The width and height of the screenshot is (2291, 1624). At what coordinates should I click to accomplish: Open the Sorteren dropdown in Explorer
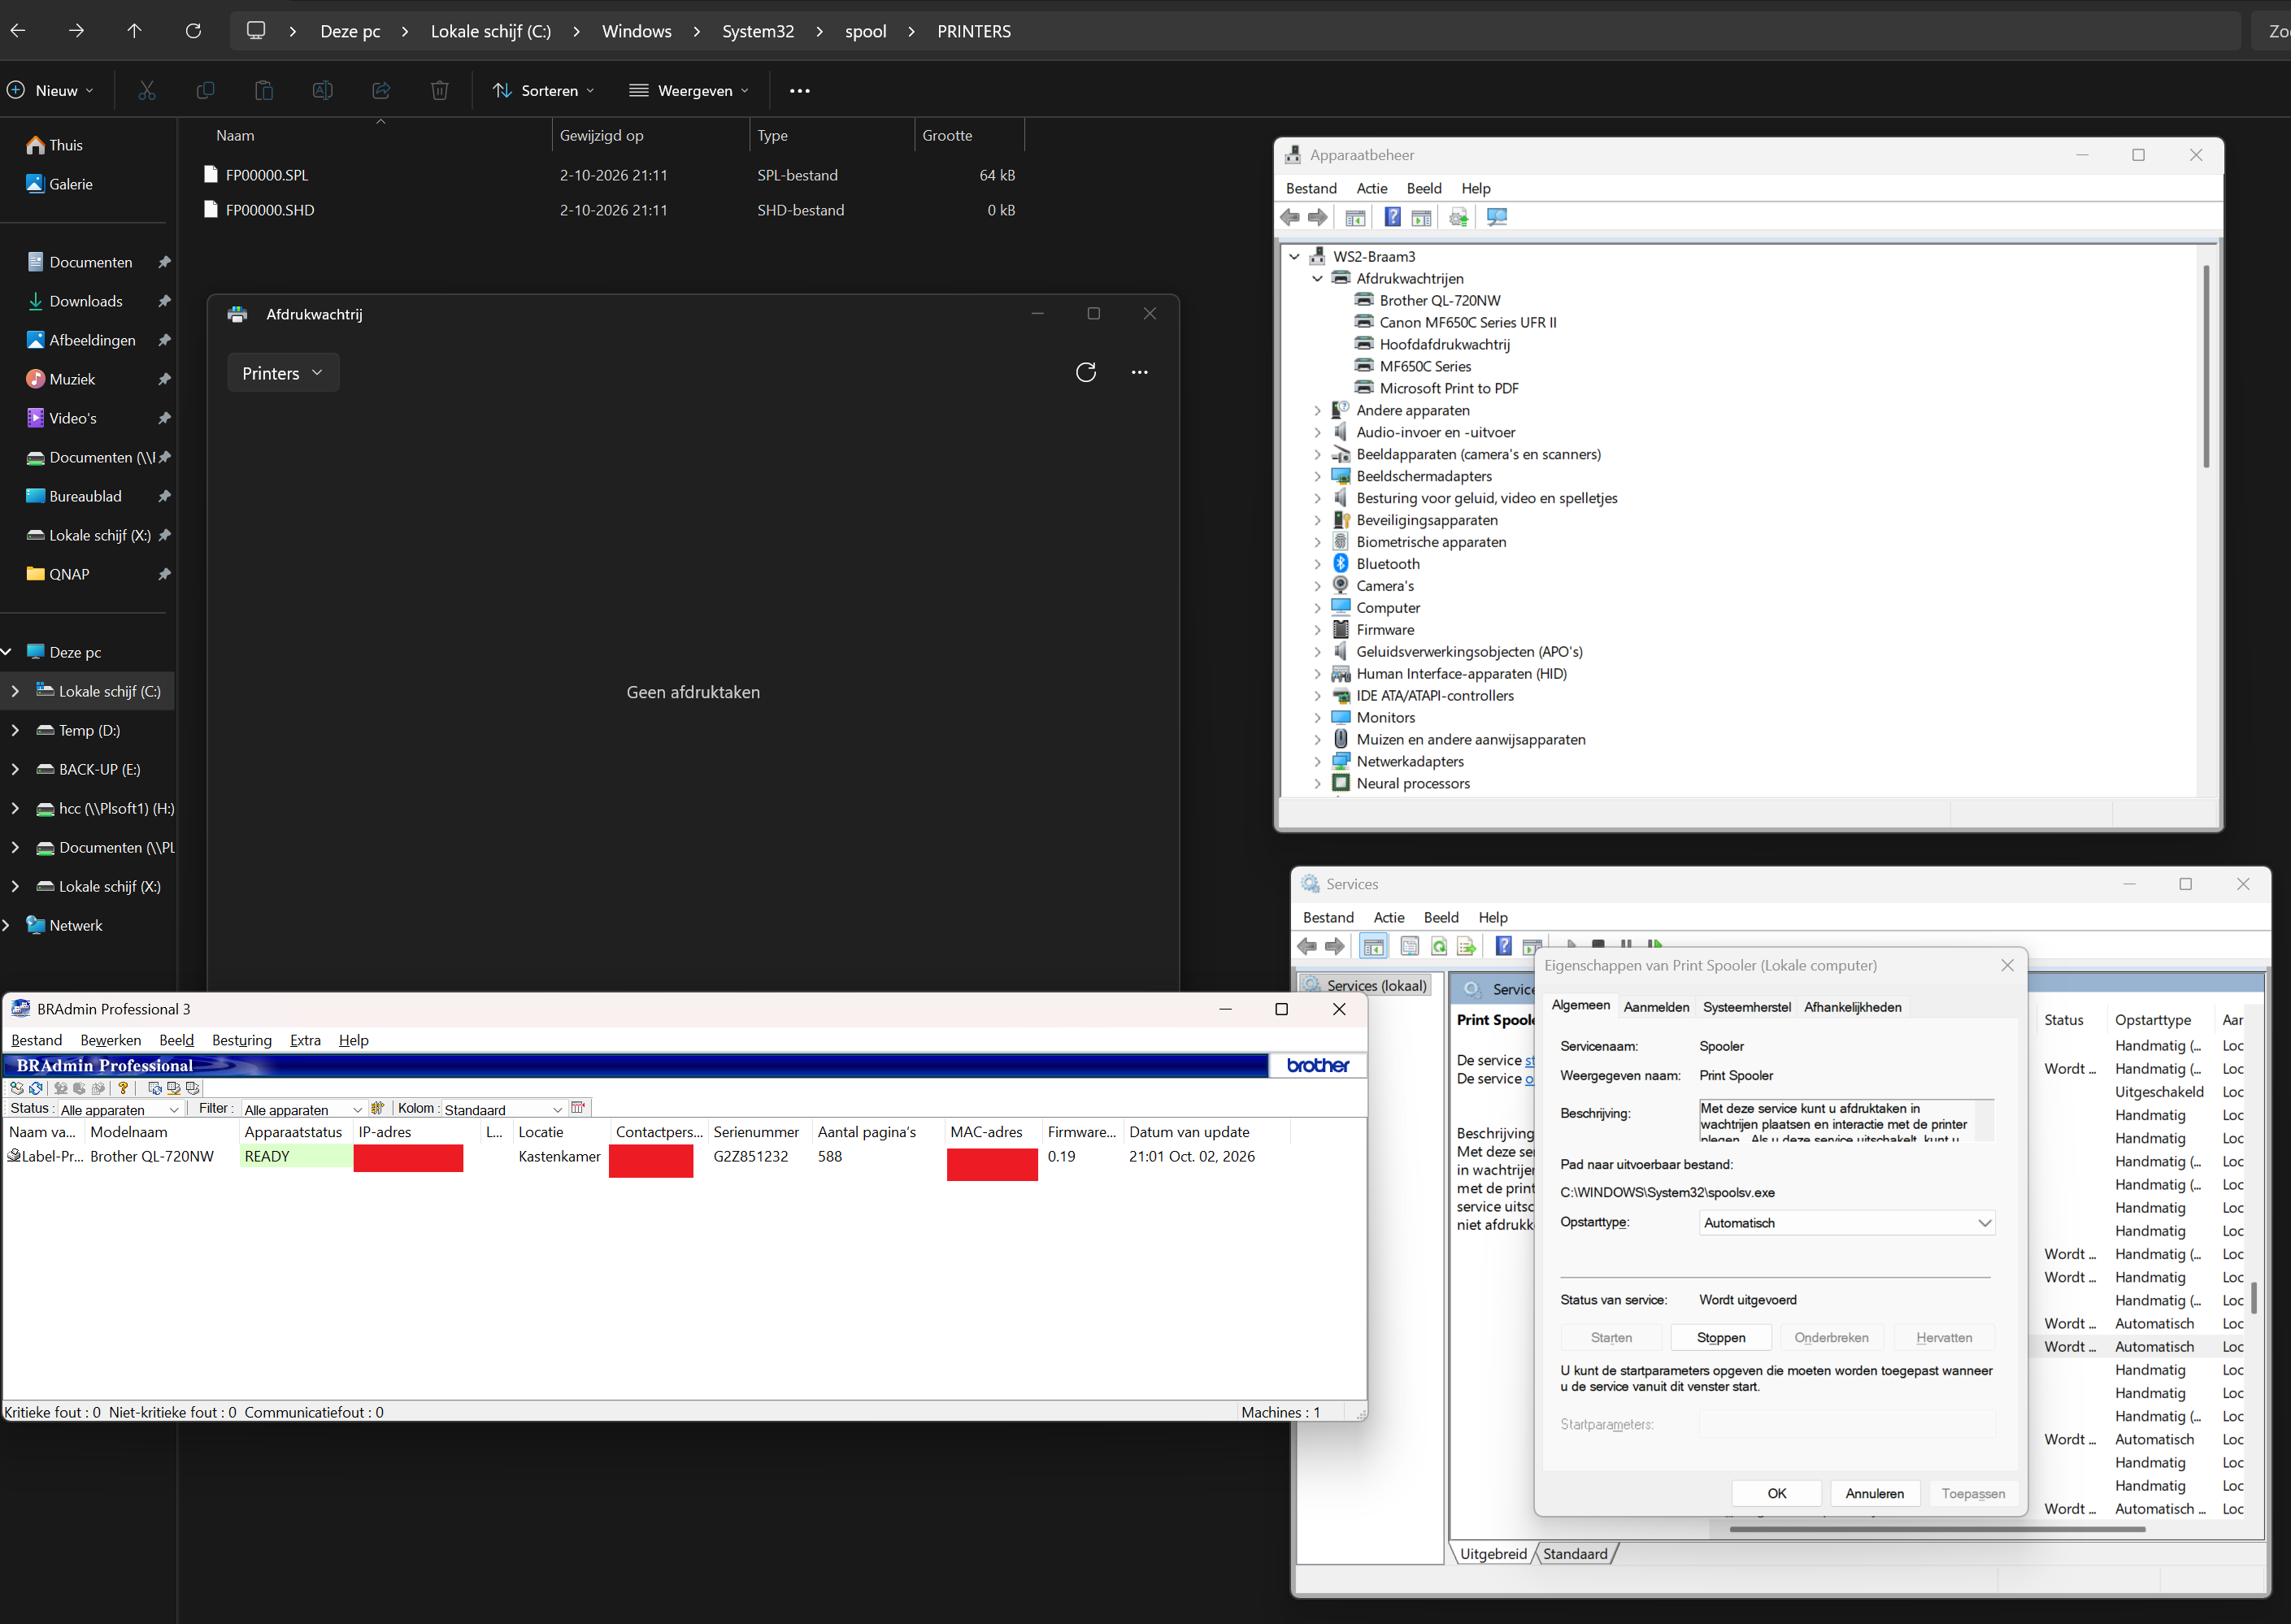pos(544,91)
